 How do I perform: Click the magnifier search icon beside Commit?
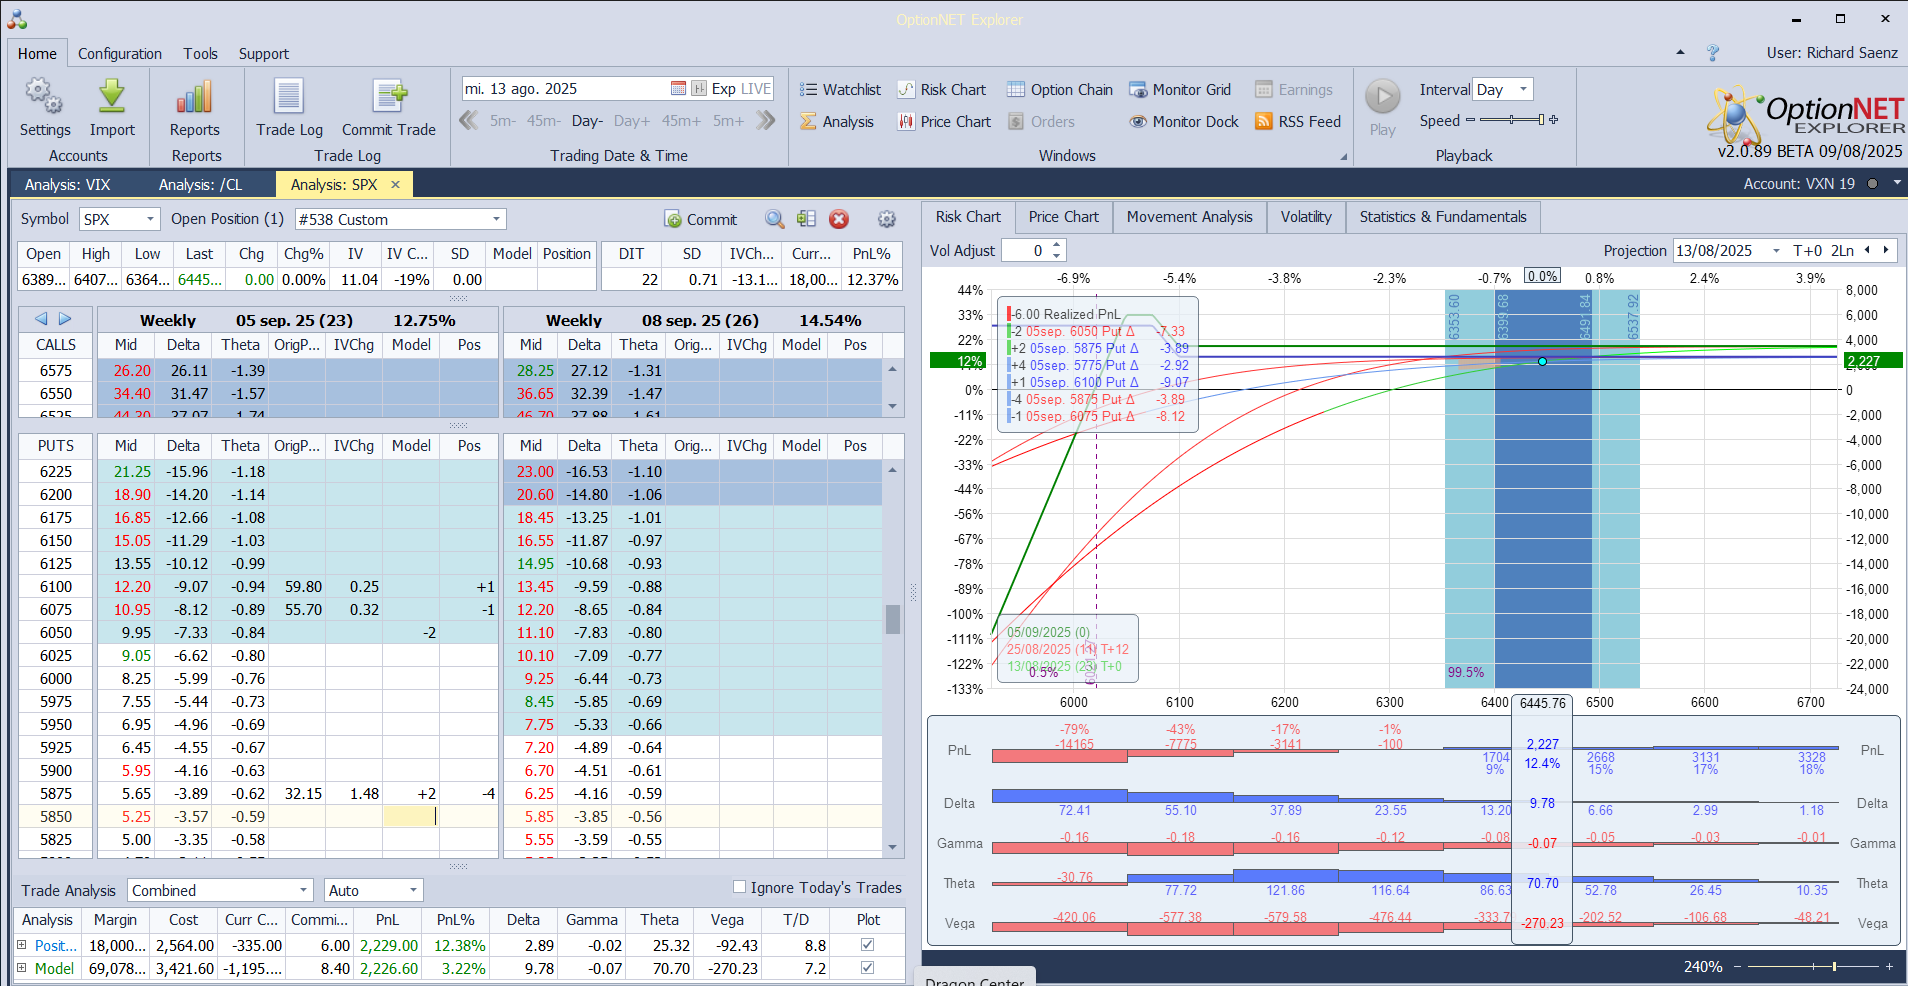point(774,219)
